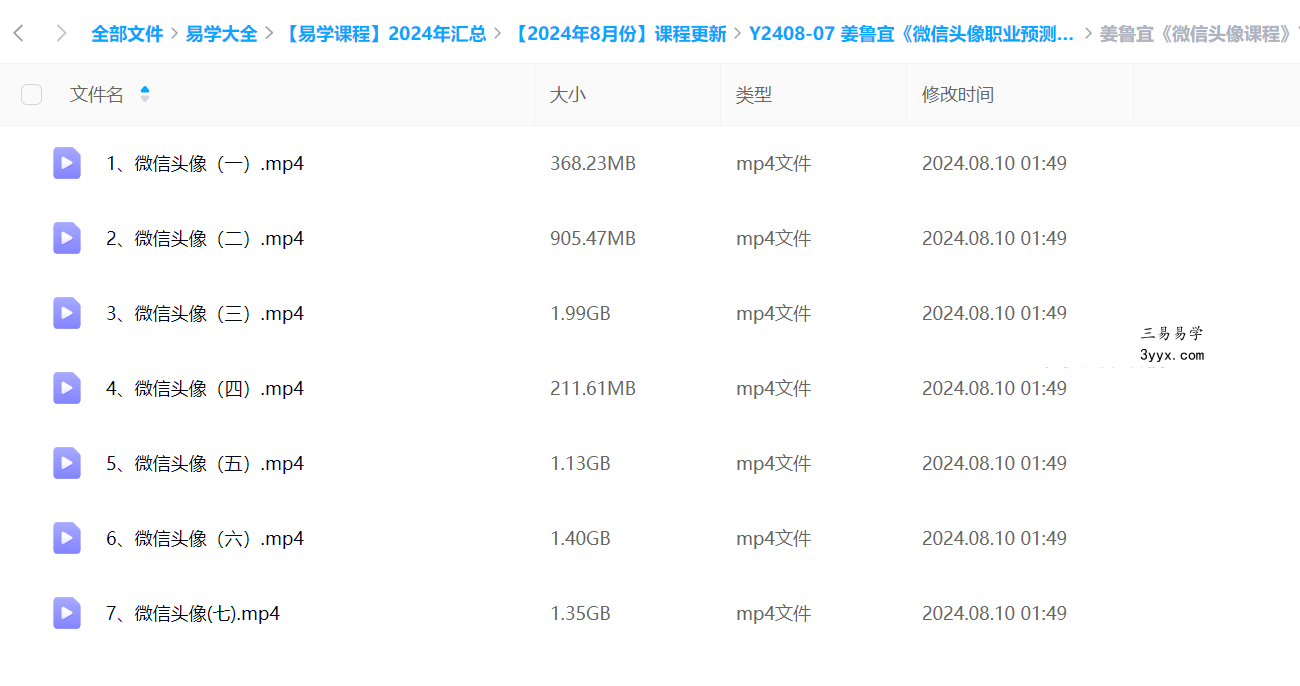Click size value 1.35GB
This screenshot has width=1300, height=686.
[x=580, y=613]
